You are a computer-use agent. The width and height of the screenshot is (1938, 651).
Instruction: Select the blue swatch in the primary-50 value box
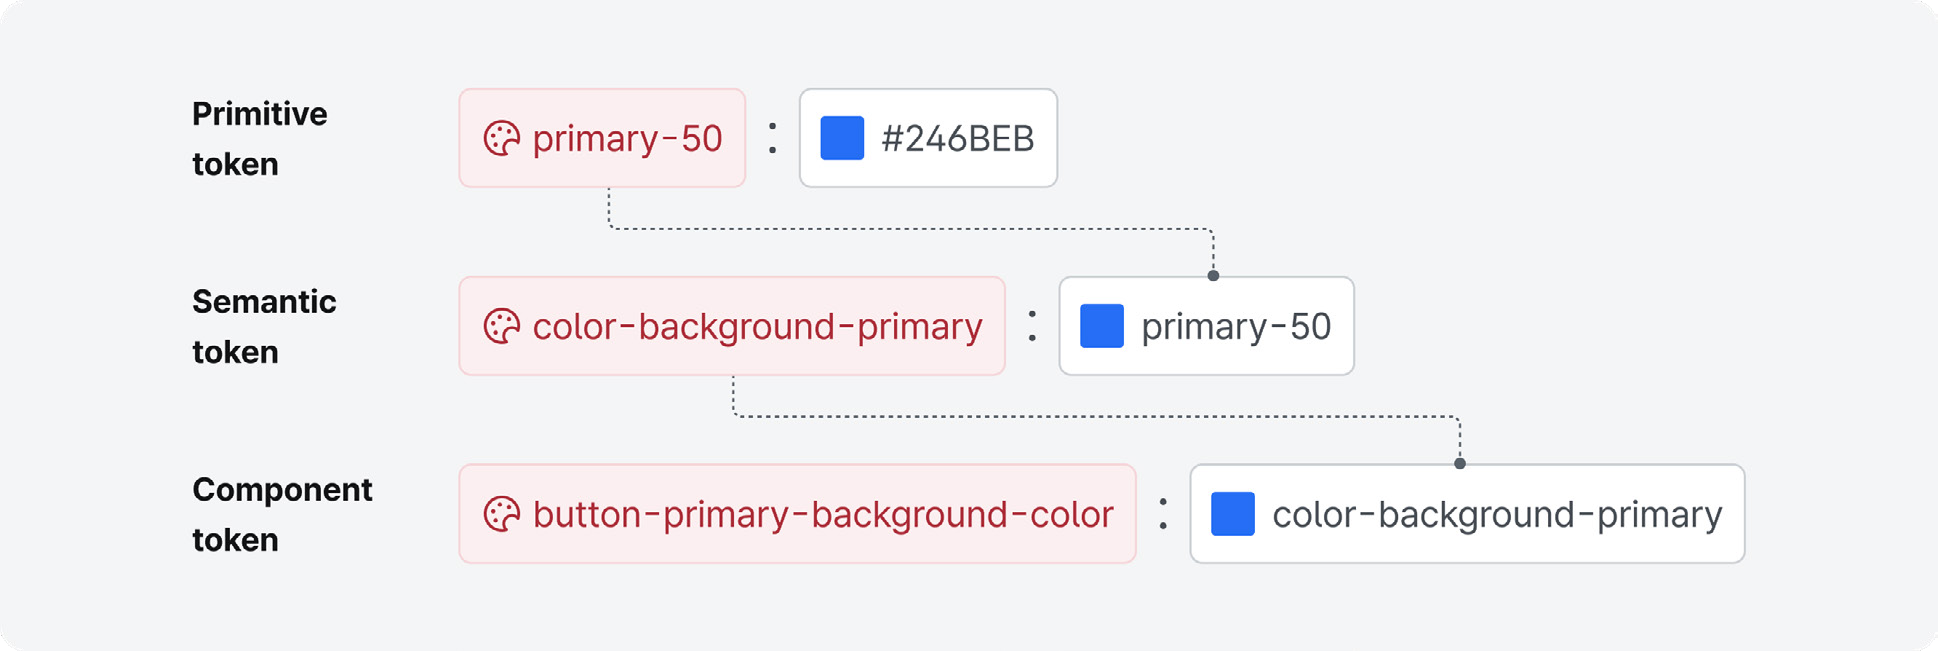[1102, 326]
